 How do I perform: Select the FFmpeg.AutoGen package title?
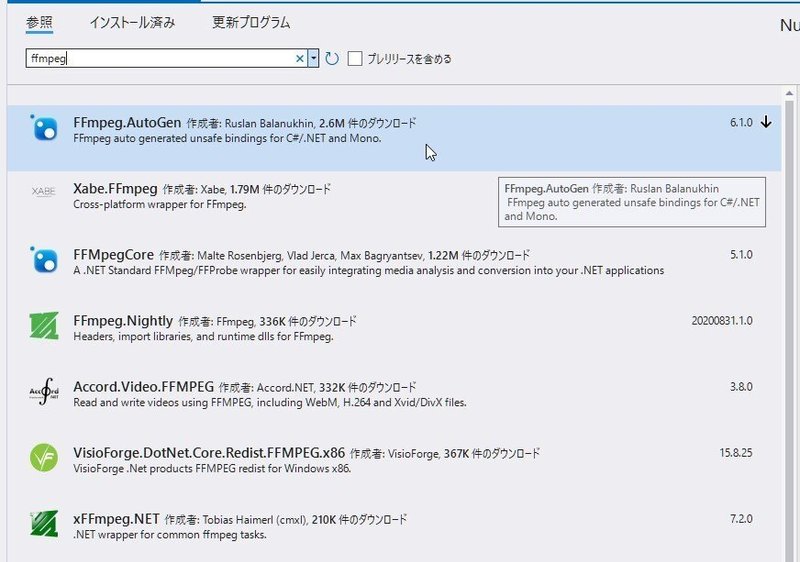(x=127, y=122)
